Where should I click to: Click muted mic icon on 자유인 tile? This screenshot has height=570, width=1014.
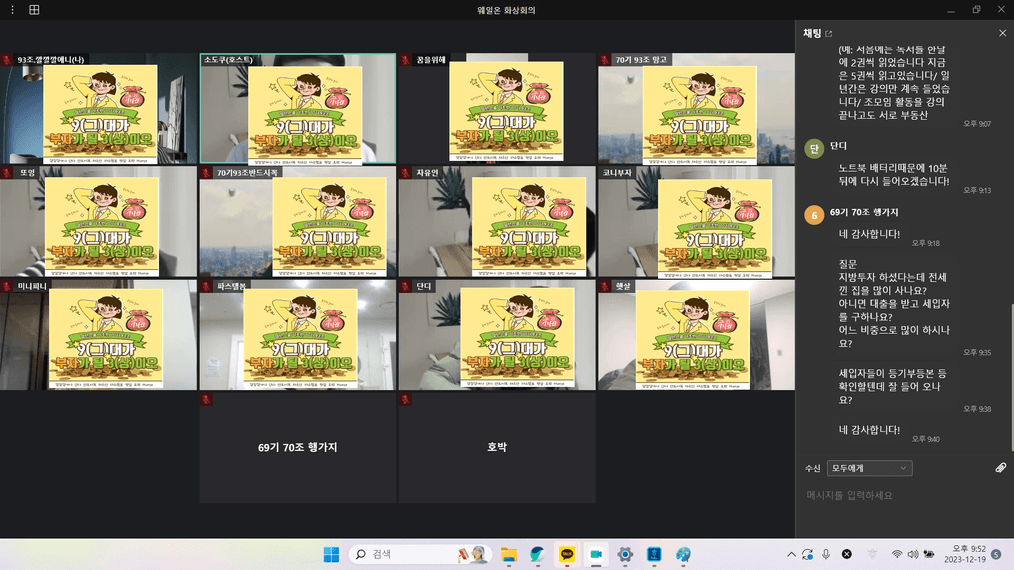point(405,173)
